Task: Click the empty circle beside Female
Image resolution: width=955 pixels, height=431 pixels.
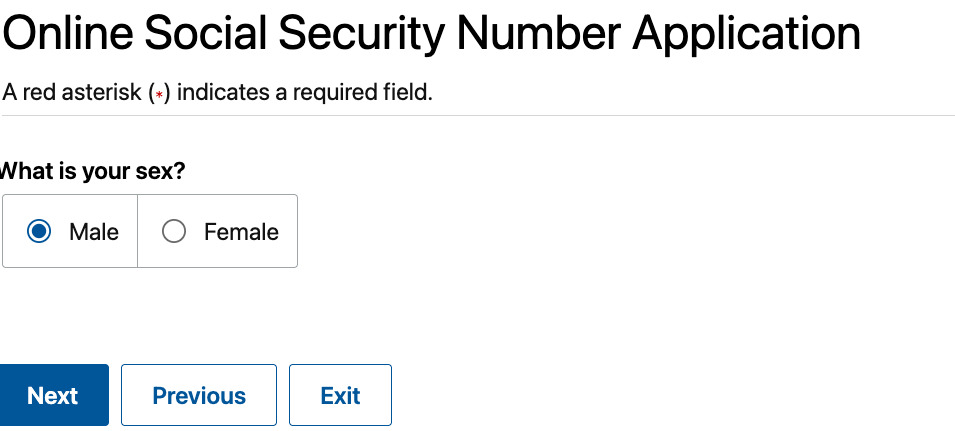Action: tap(174, 232)
